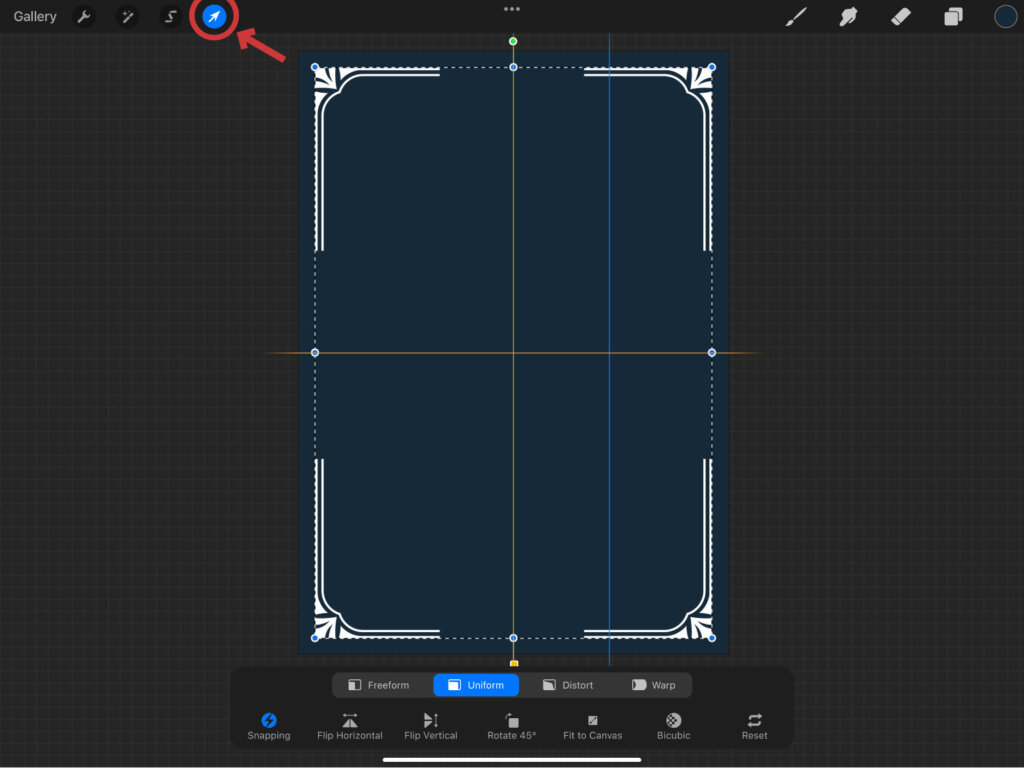Open the Actions wrench menu
The image size is (1024, 768).
point(84,17)
